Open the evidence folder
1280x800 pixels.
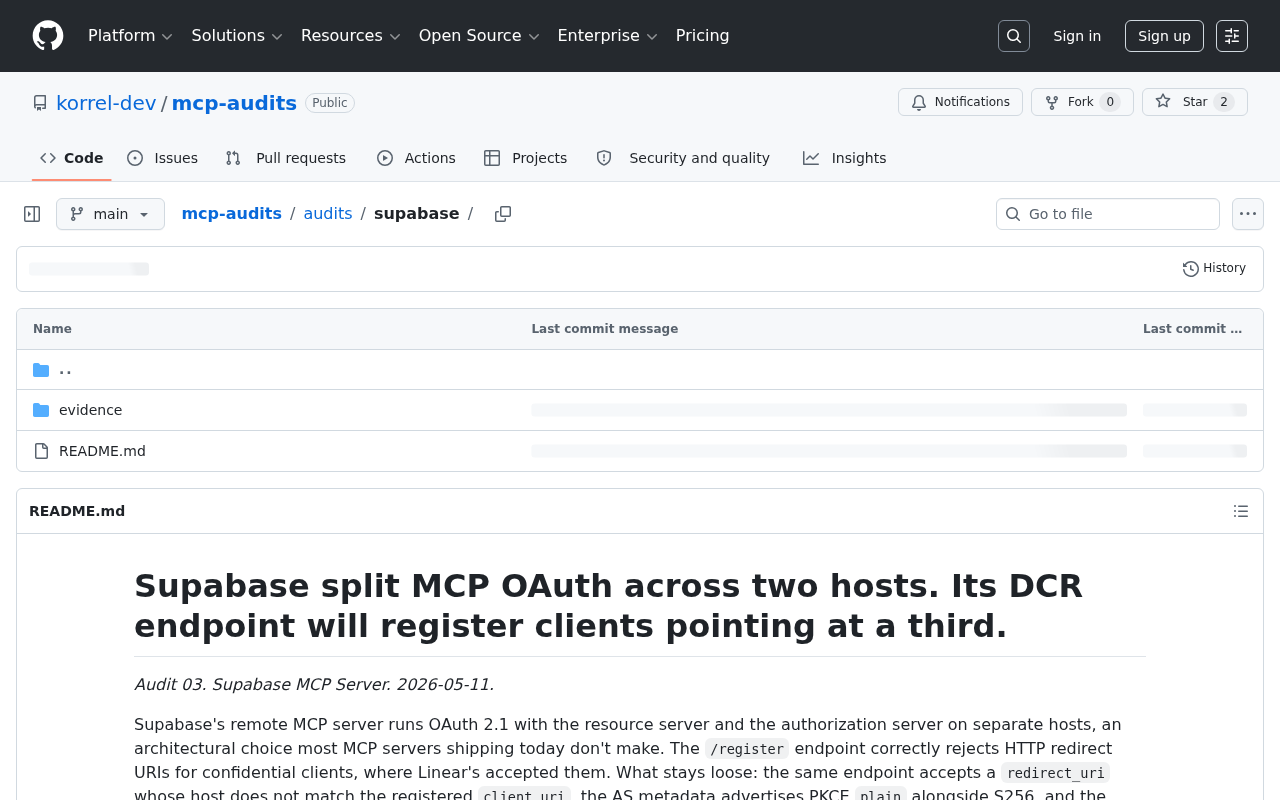pos(90,410)
